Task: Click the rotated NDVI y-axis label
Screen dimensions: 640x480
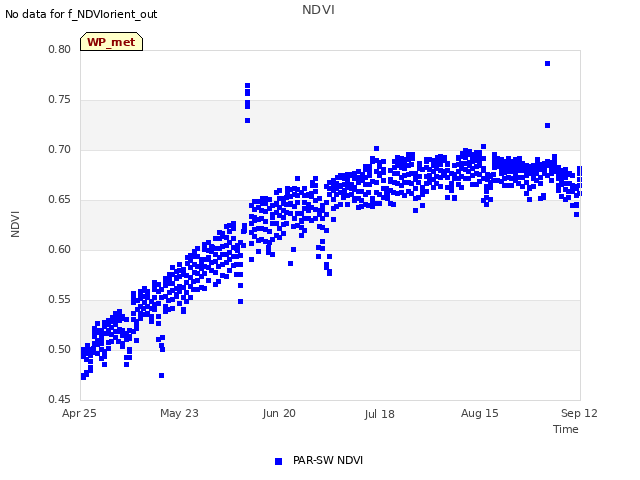Action: click(x=15, y=224)
